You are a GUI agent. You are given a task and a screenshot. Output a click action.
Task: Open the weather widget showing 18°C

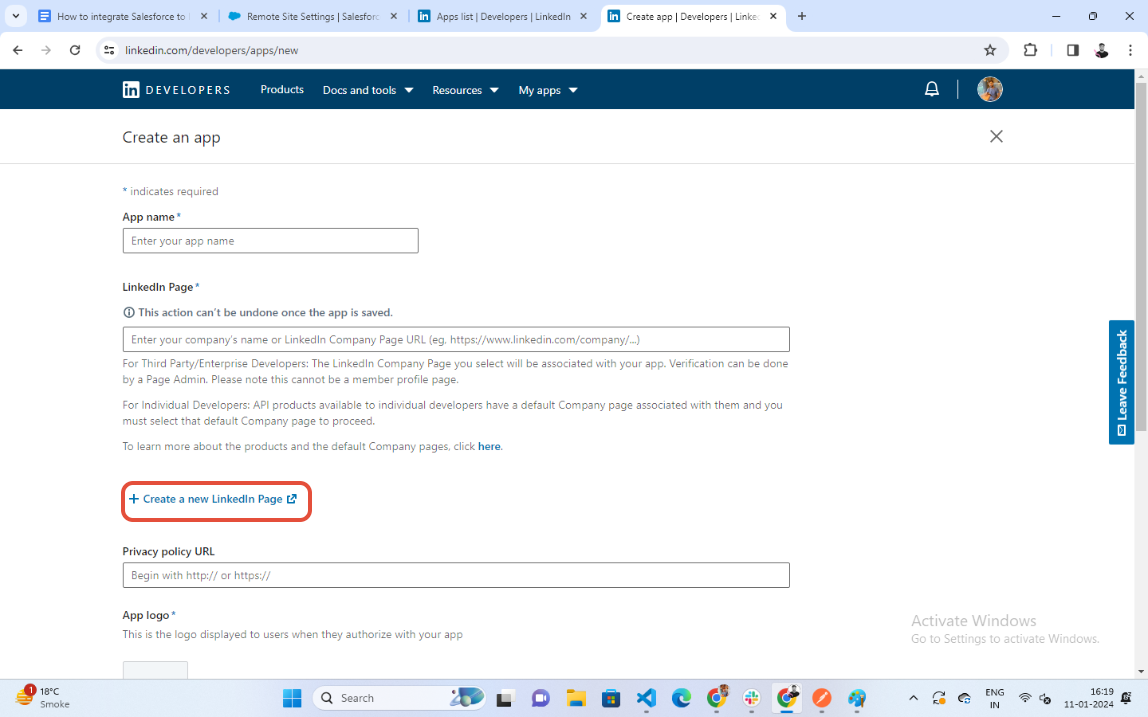pos(42,697)
